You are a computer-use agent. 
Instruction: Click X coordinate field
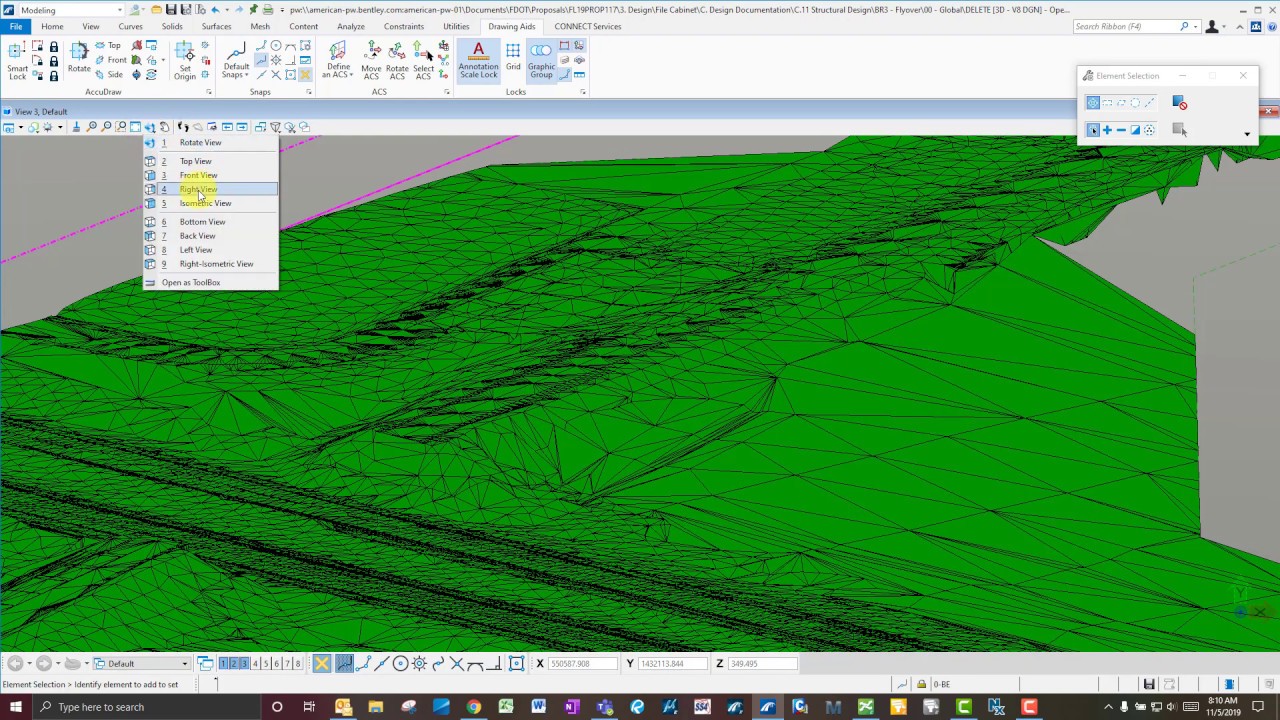[585, 664]
